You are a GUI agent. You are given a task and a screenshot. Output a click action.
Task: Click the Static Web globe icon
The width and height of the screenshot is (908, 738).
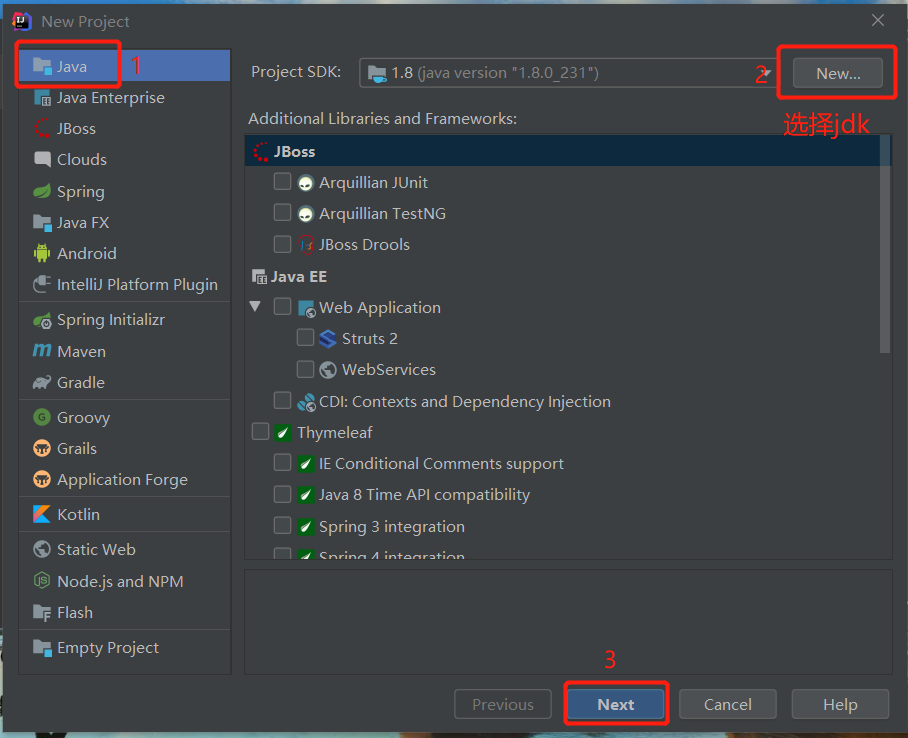[x=42, y=549]
